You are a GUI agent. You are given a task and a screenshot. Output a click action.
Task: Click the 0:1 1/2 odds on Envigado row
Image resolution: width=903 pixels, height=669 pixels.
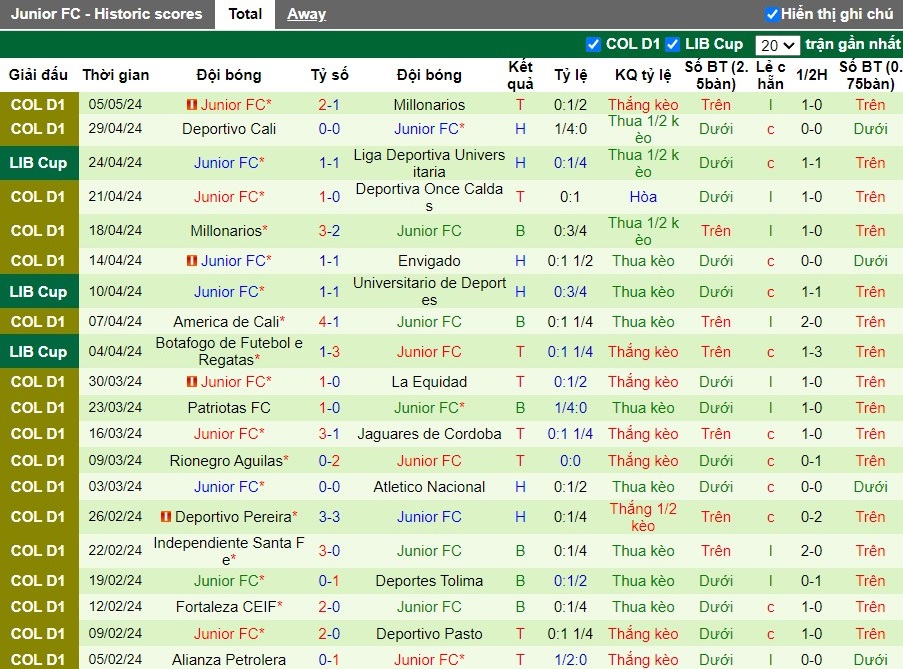click(570, 261)
